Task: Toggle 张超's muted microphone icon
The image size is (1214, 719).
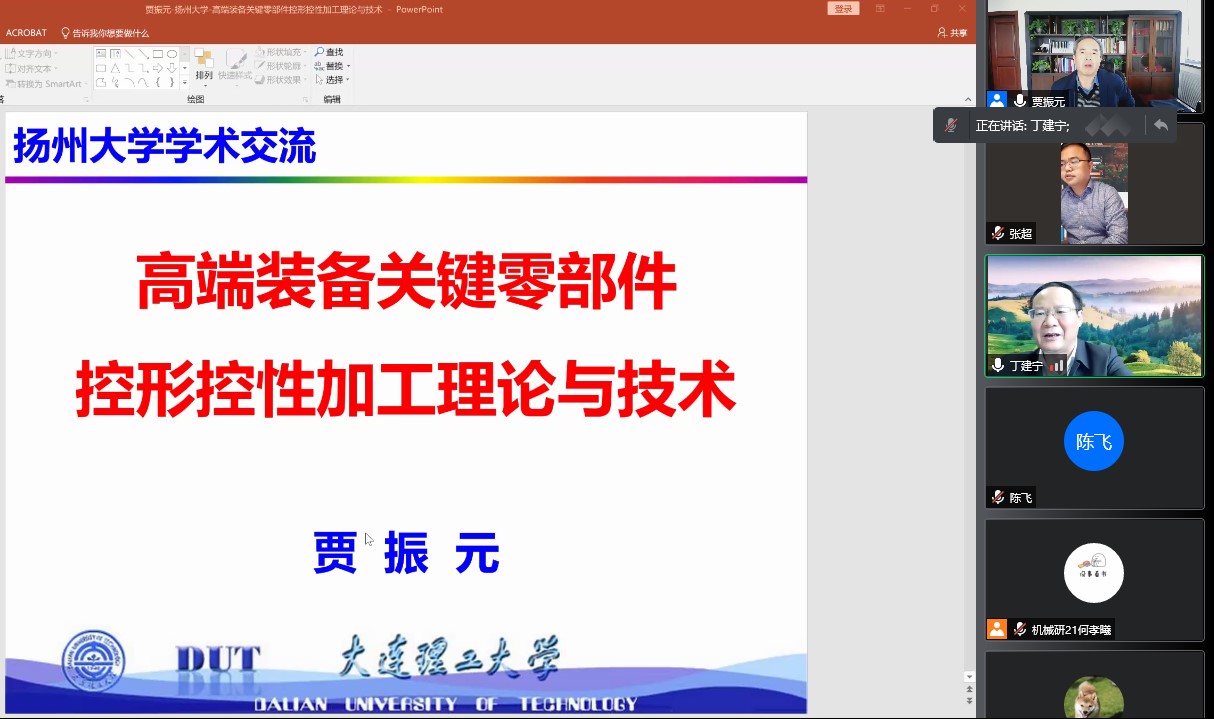Action: [997, 233]
